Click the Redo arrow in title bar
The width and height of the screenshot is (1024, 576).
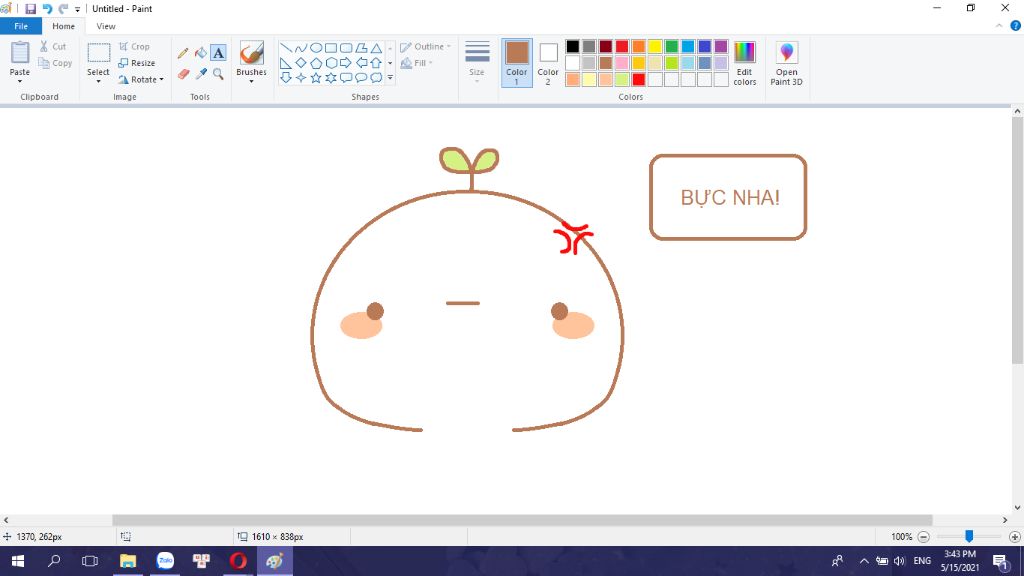63,8
